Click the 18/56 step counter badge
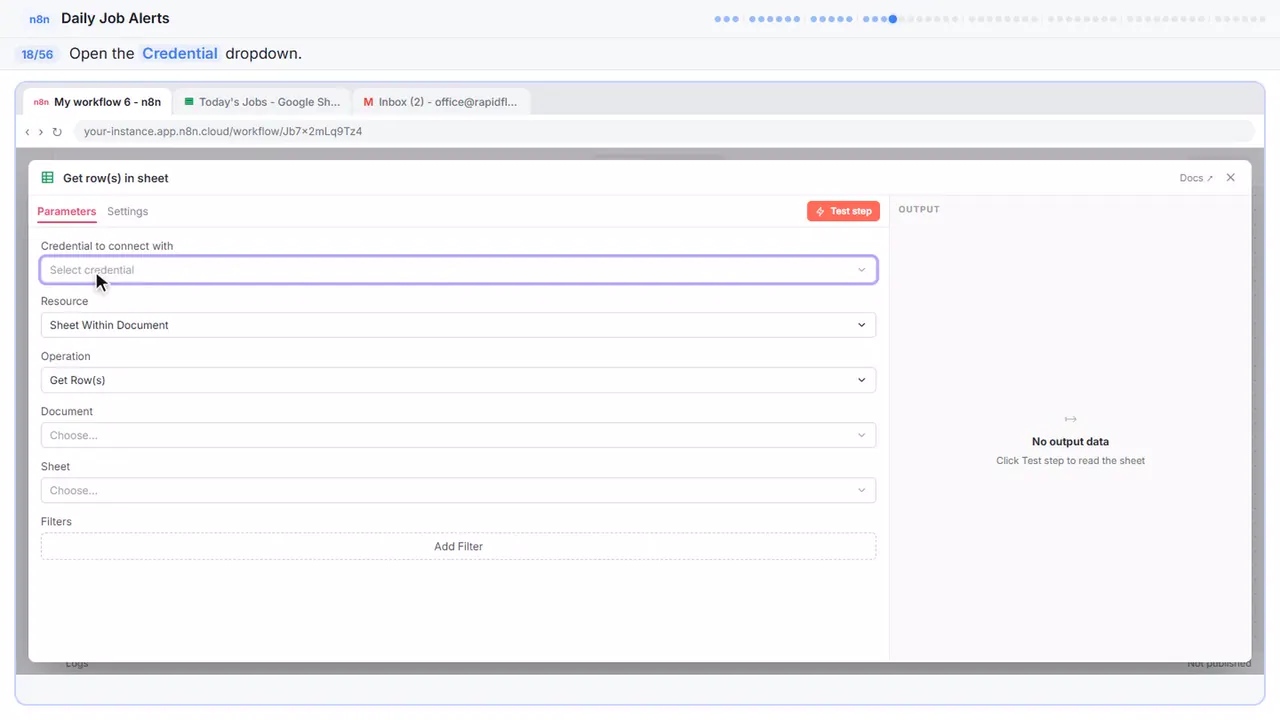The height and width of the screenshot is (720, 1280). (x=37, y=54)
